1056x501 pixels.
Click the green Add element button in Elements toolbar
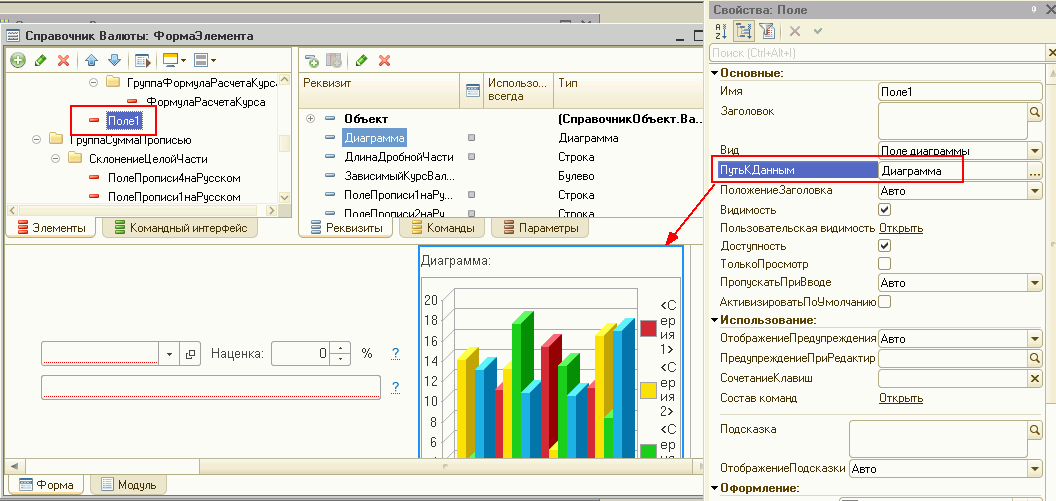[18, 61]
